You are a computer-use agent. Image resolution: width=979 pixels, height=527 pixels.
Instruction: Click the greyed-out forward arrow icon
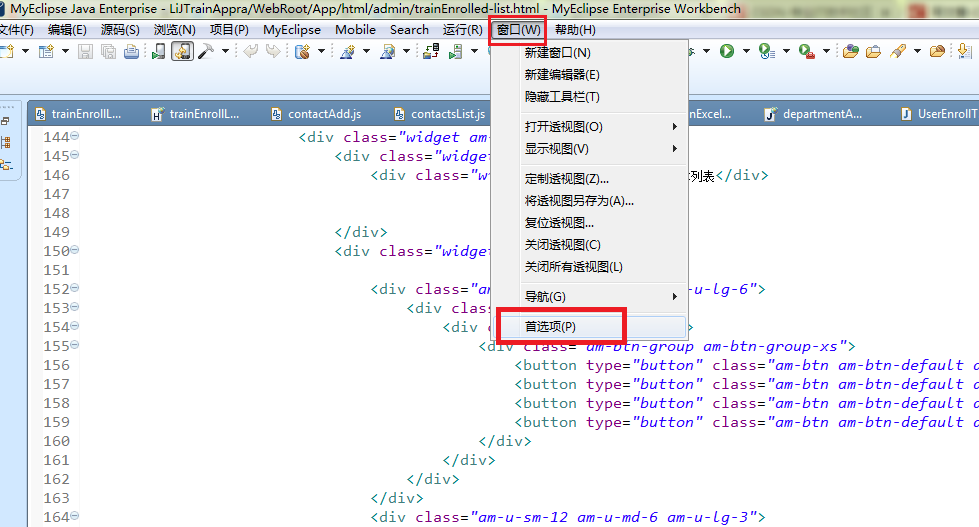click(x=273, y=51)
